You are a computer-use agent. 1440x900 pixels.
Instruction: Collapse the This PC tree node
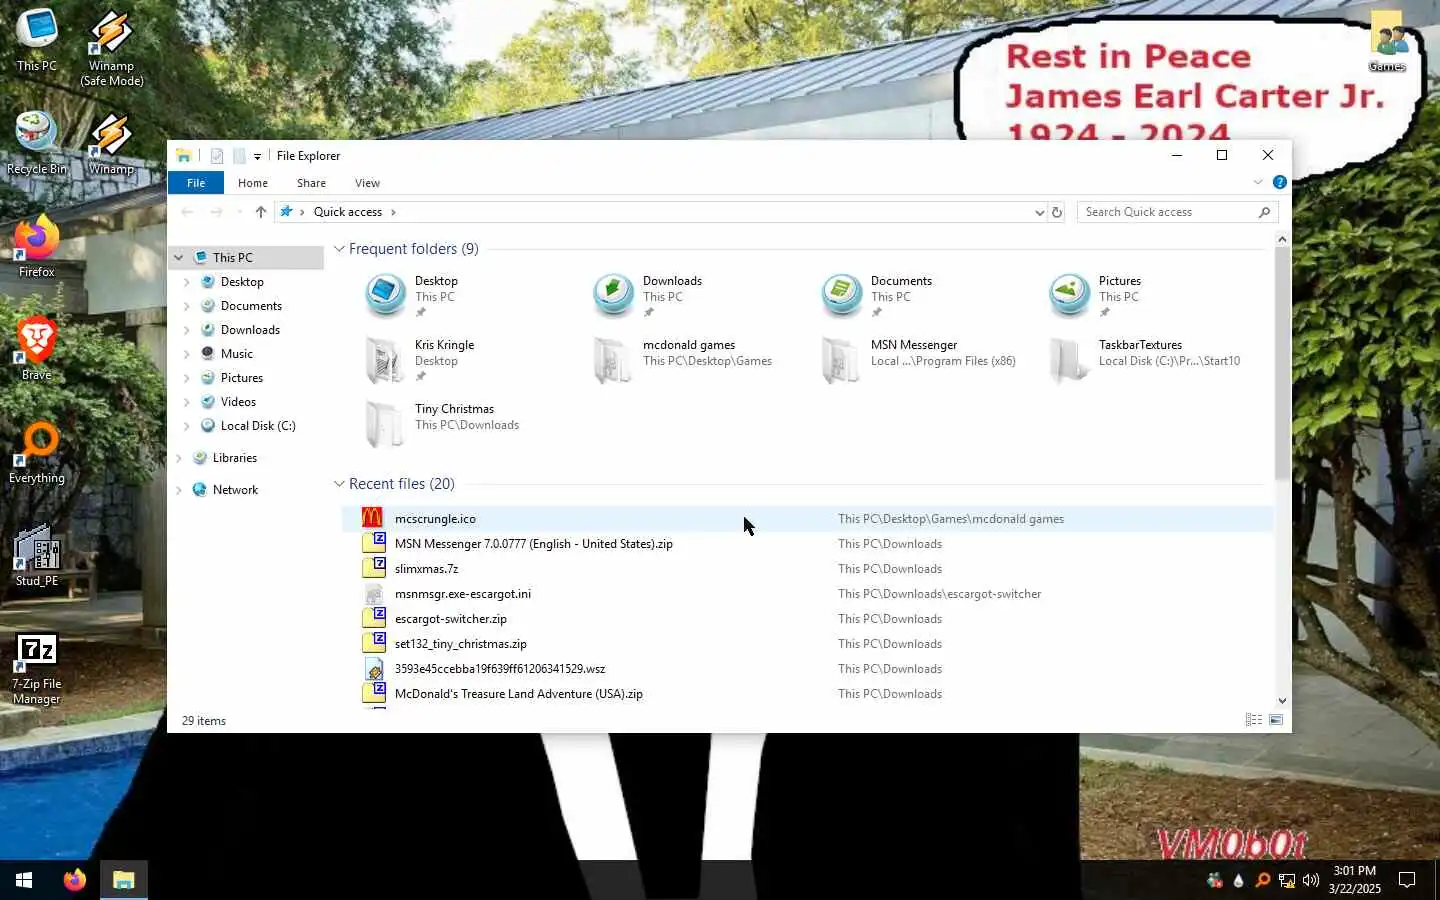tap(179, 258)
